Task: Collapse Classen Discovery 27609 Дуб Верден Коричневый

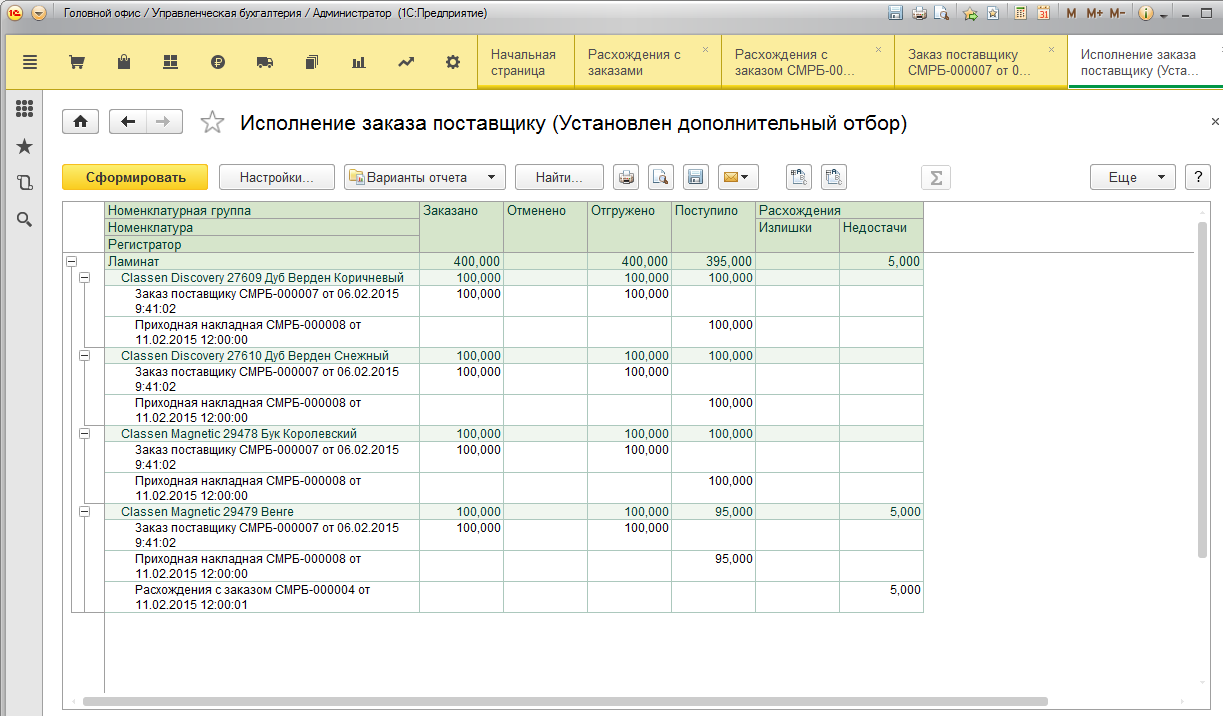Action: (85, 277)
